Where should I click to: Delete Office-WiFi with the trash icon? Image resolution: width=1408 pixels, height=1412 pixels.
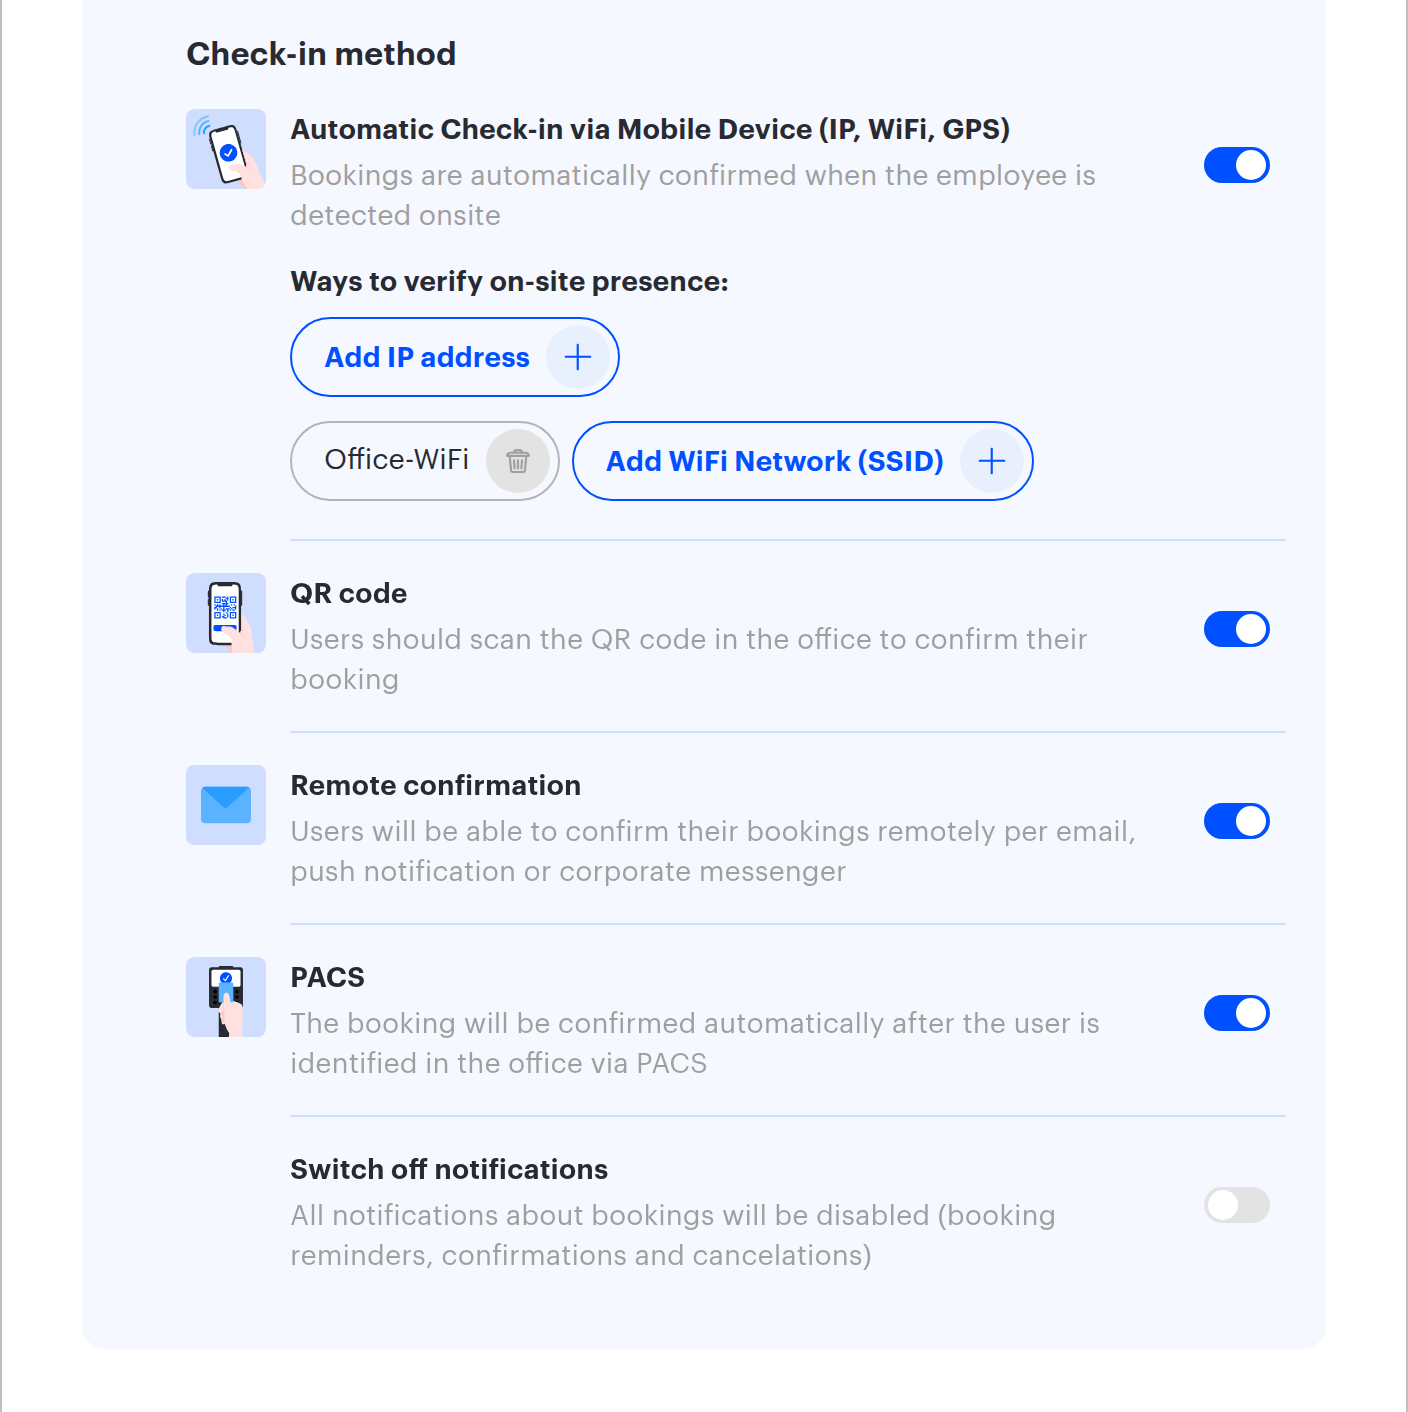pyautogui.click(x=518, y=461)
